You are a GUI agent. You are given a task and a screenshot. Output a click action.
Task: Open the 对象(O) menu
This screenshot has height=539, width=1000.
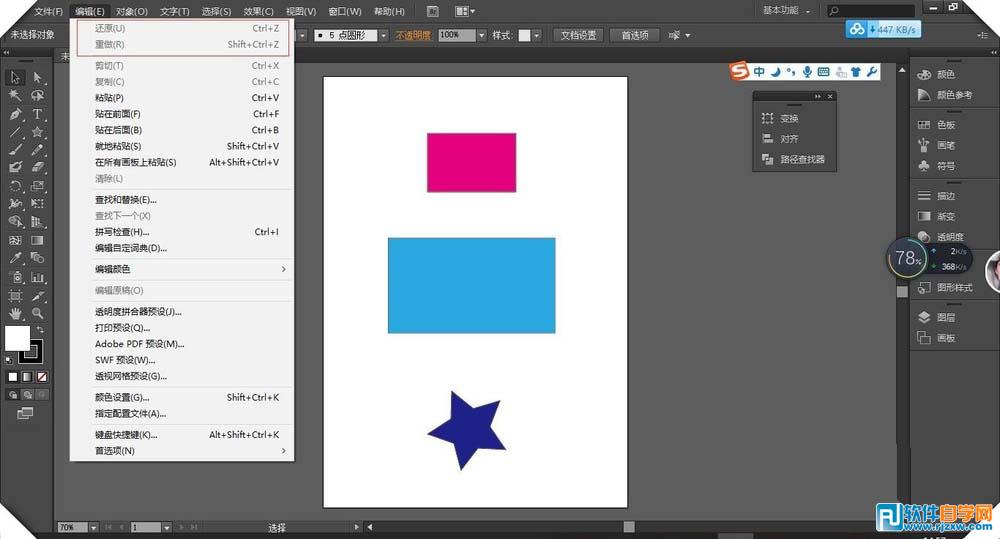pyautogui.click(x=131, y=11)
